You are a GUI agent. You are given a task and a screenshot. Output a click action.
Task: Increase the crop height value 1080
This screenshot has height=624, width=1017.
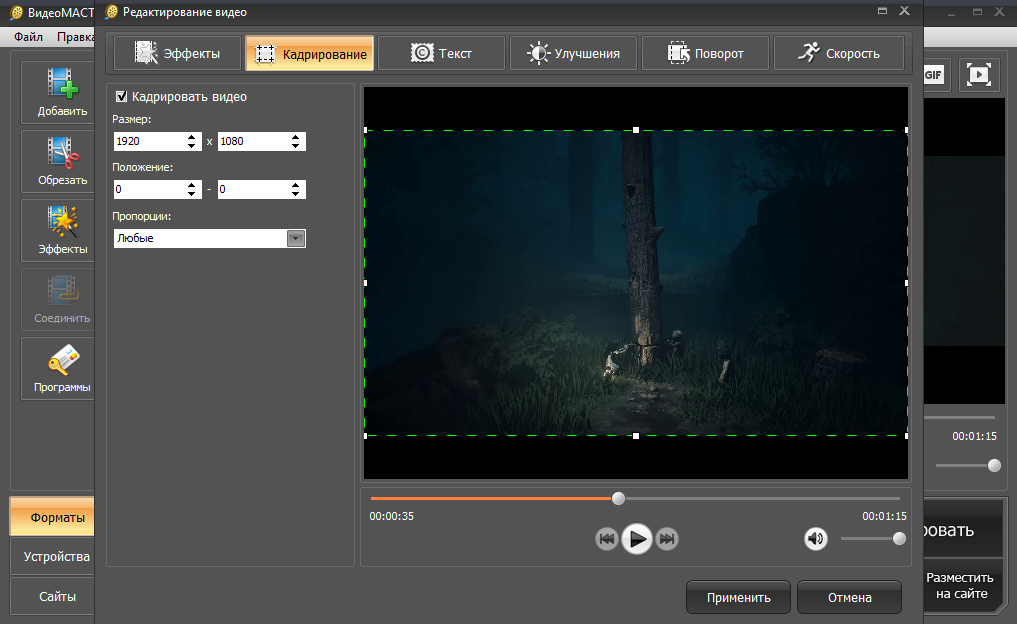point(296,137)
